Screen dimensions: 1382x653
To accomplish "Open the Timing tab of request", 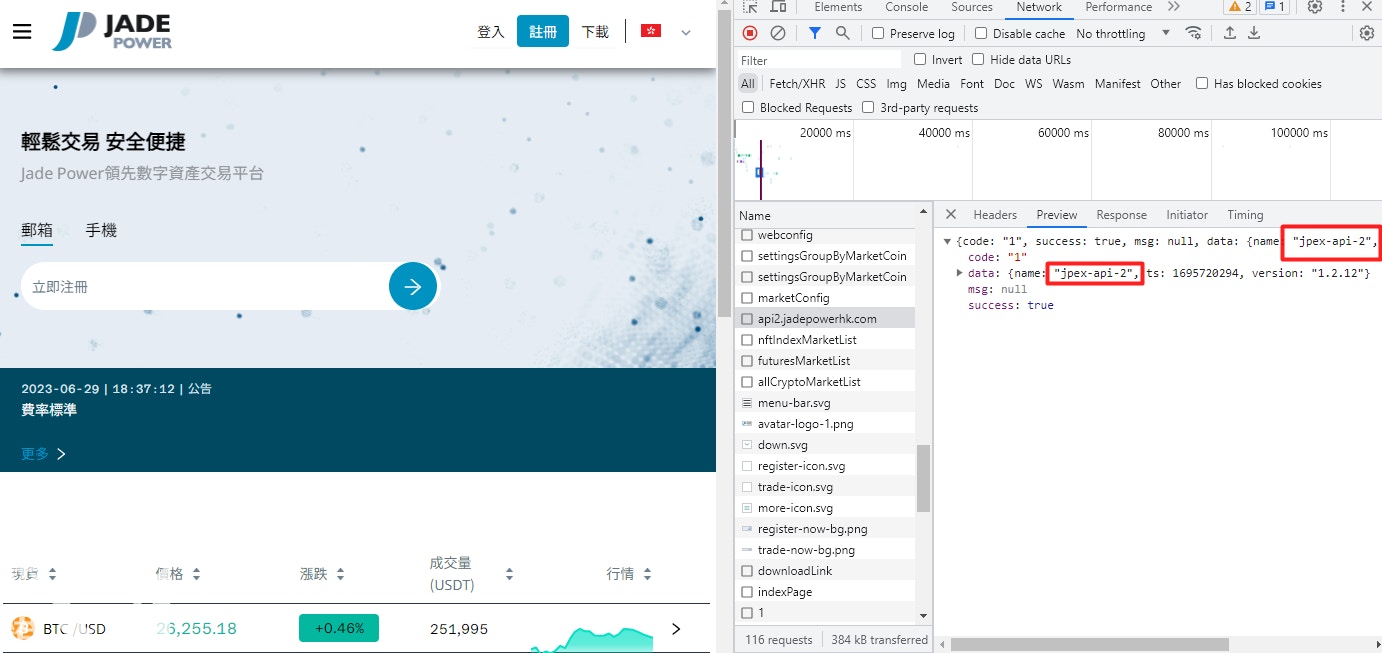I will (x=1245, y=215).
